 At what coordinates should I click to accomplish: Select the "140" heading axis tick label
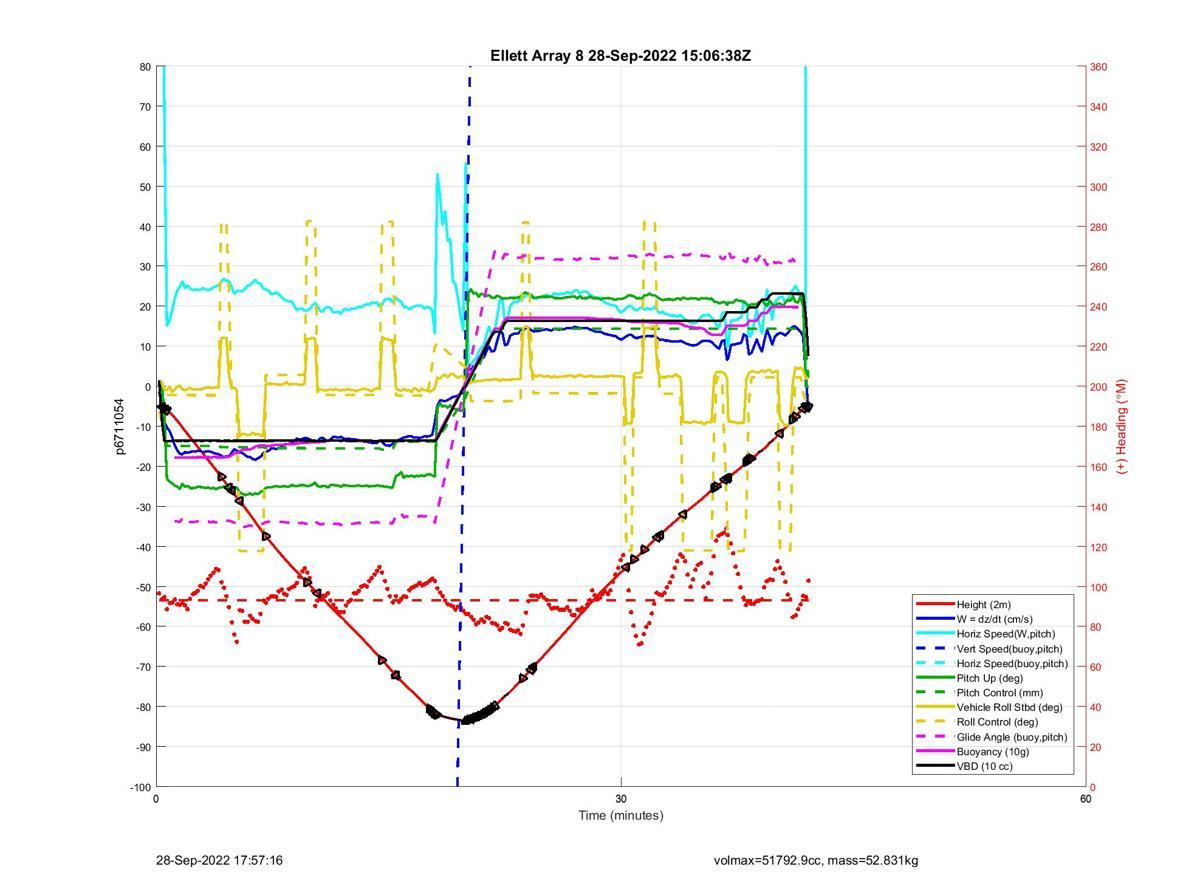coord(1099,507)
